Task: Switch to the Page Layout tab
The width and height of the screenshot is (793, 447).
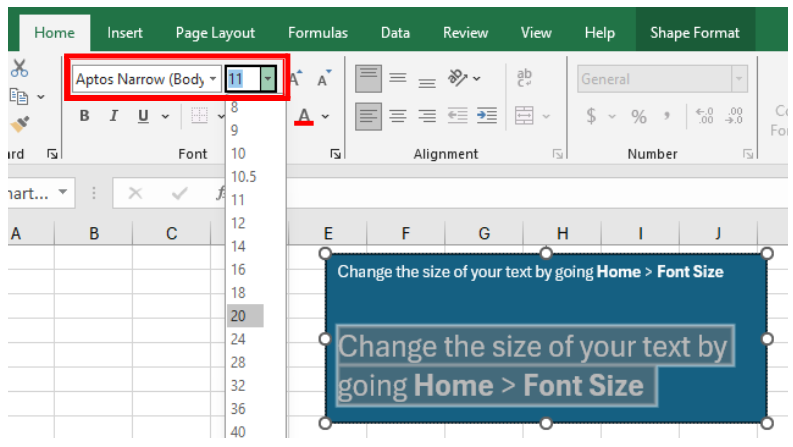Action: point(215,33)
